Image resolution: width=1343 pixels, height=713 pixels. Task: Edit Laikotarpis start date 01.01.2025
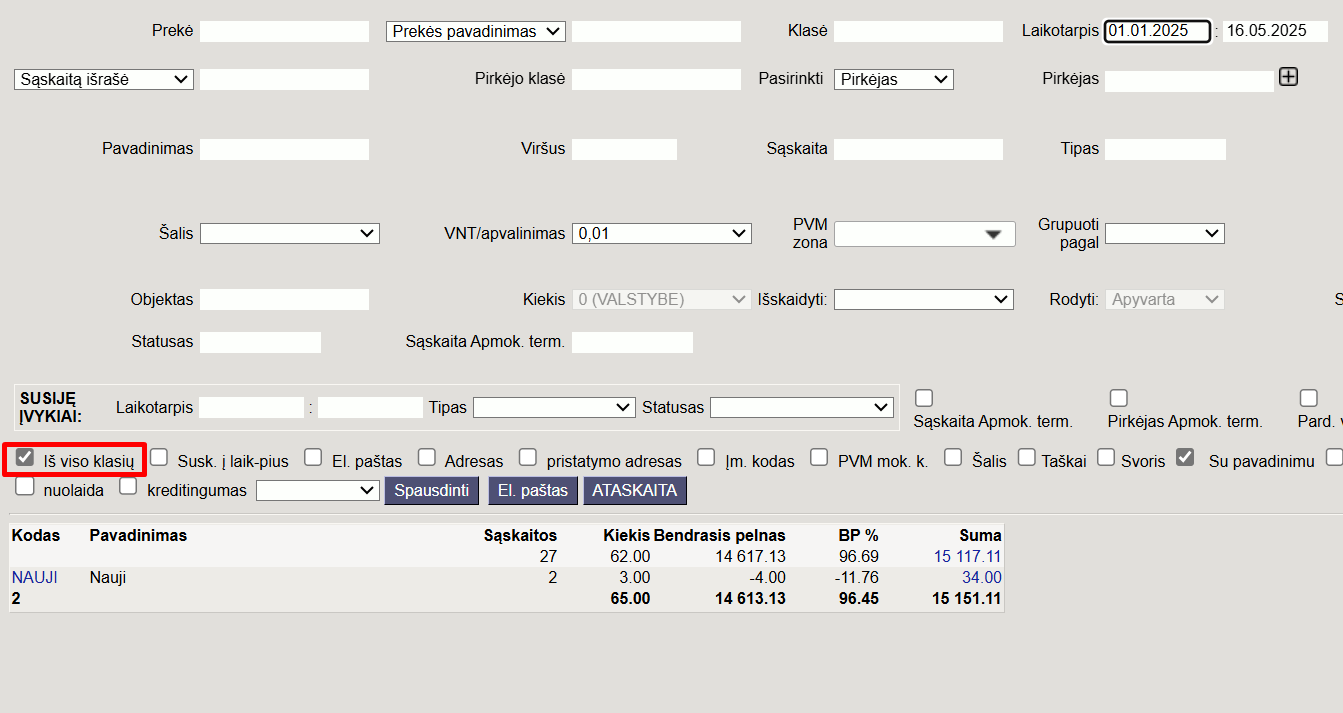(1157, 31)
